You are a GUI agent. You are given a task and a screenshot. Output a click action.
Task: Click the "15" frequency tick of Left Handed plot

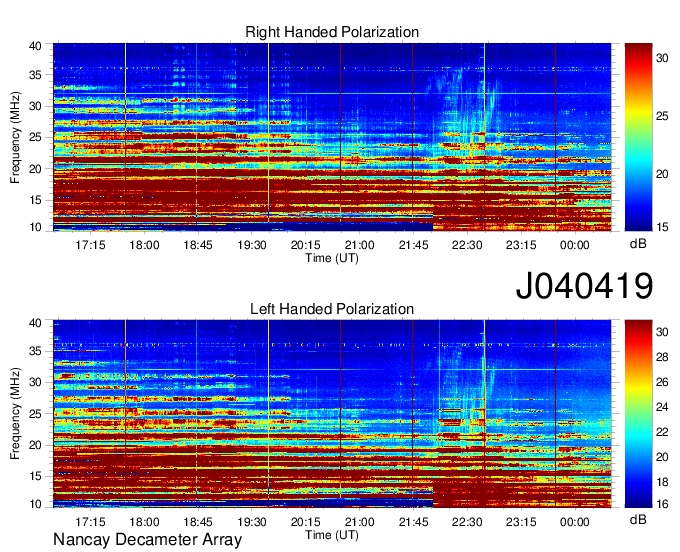35,477
